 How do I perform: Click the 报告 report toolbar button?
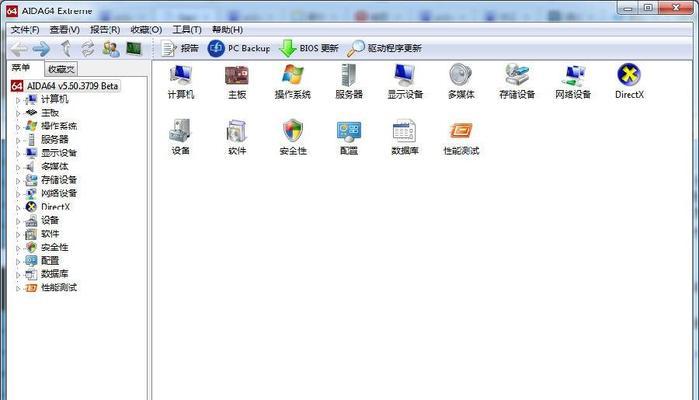pos(180,48)
